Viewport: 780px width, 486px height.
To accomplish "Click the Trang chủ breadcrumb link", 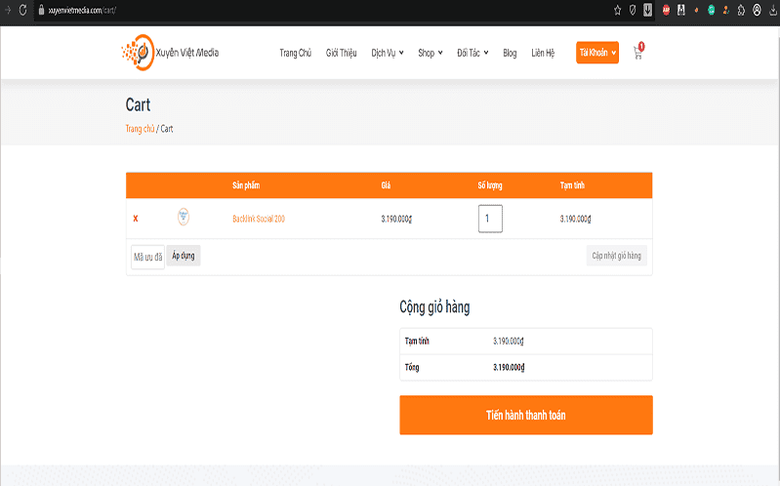I will pyautogui.click(x=140, y=129).
